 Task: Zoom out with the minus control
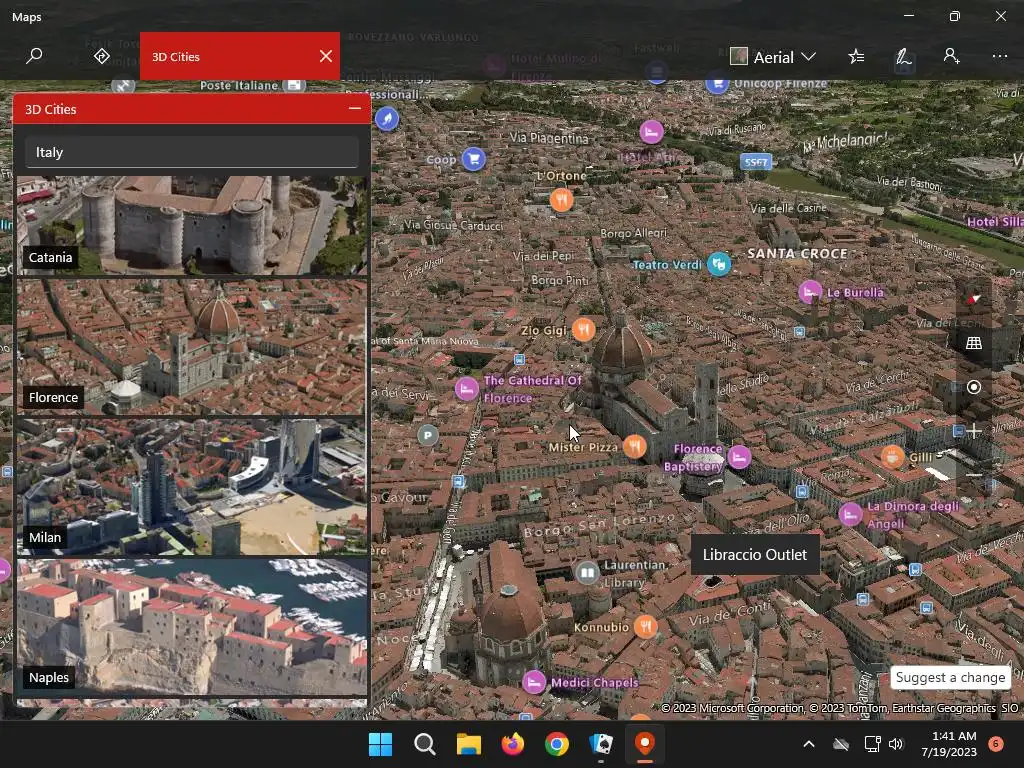click(974, 475)
